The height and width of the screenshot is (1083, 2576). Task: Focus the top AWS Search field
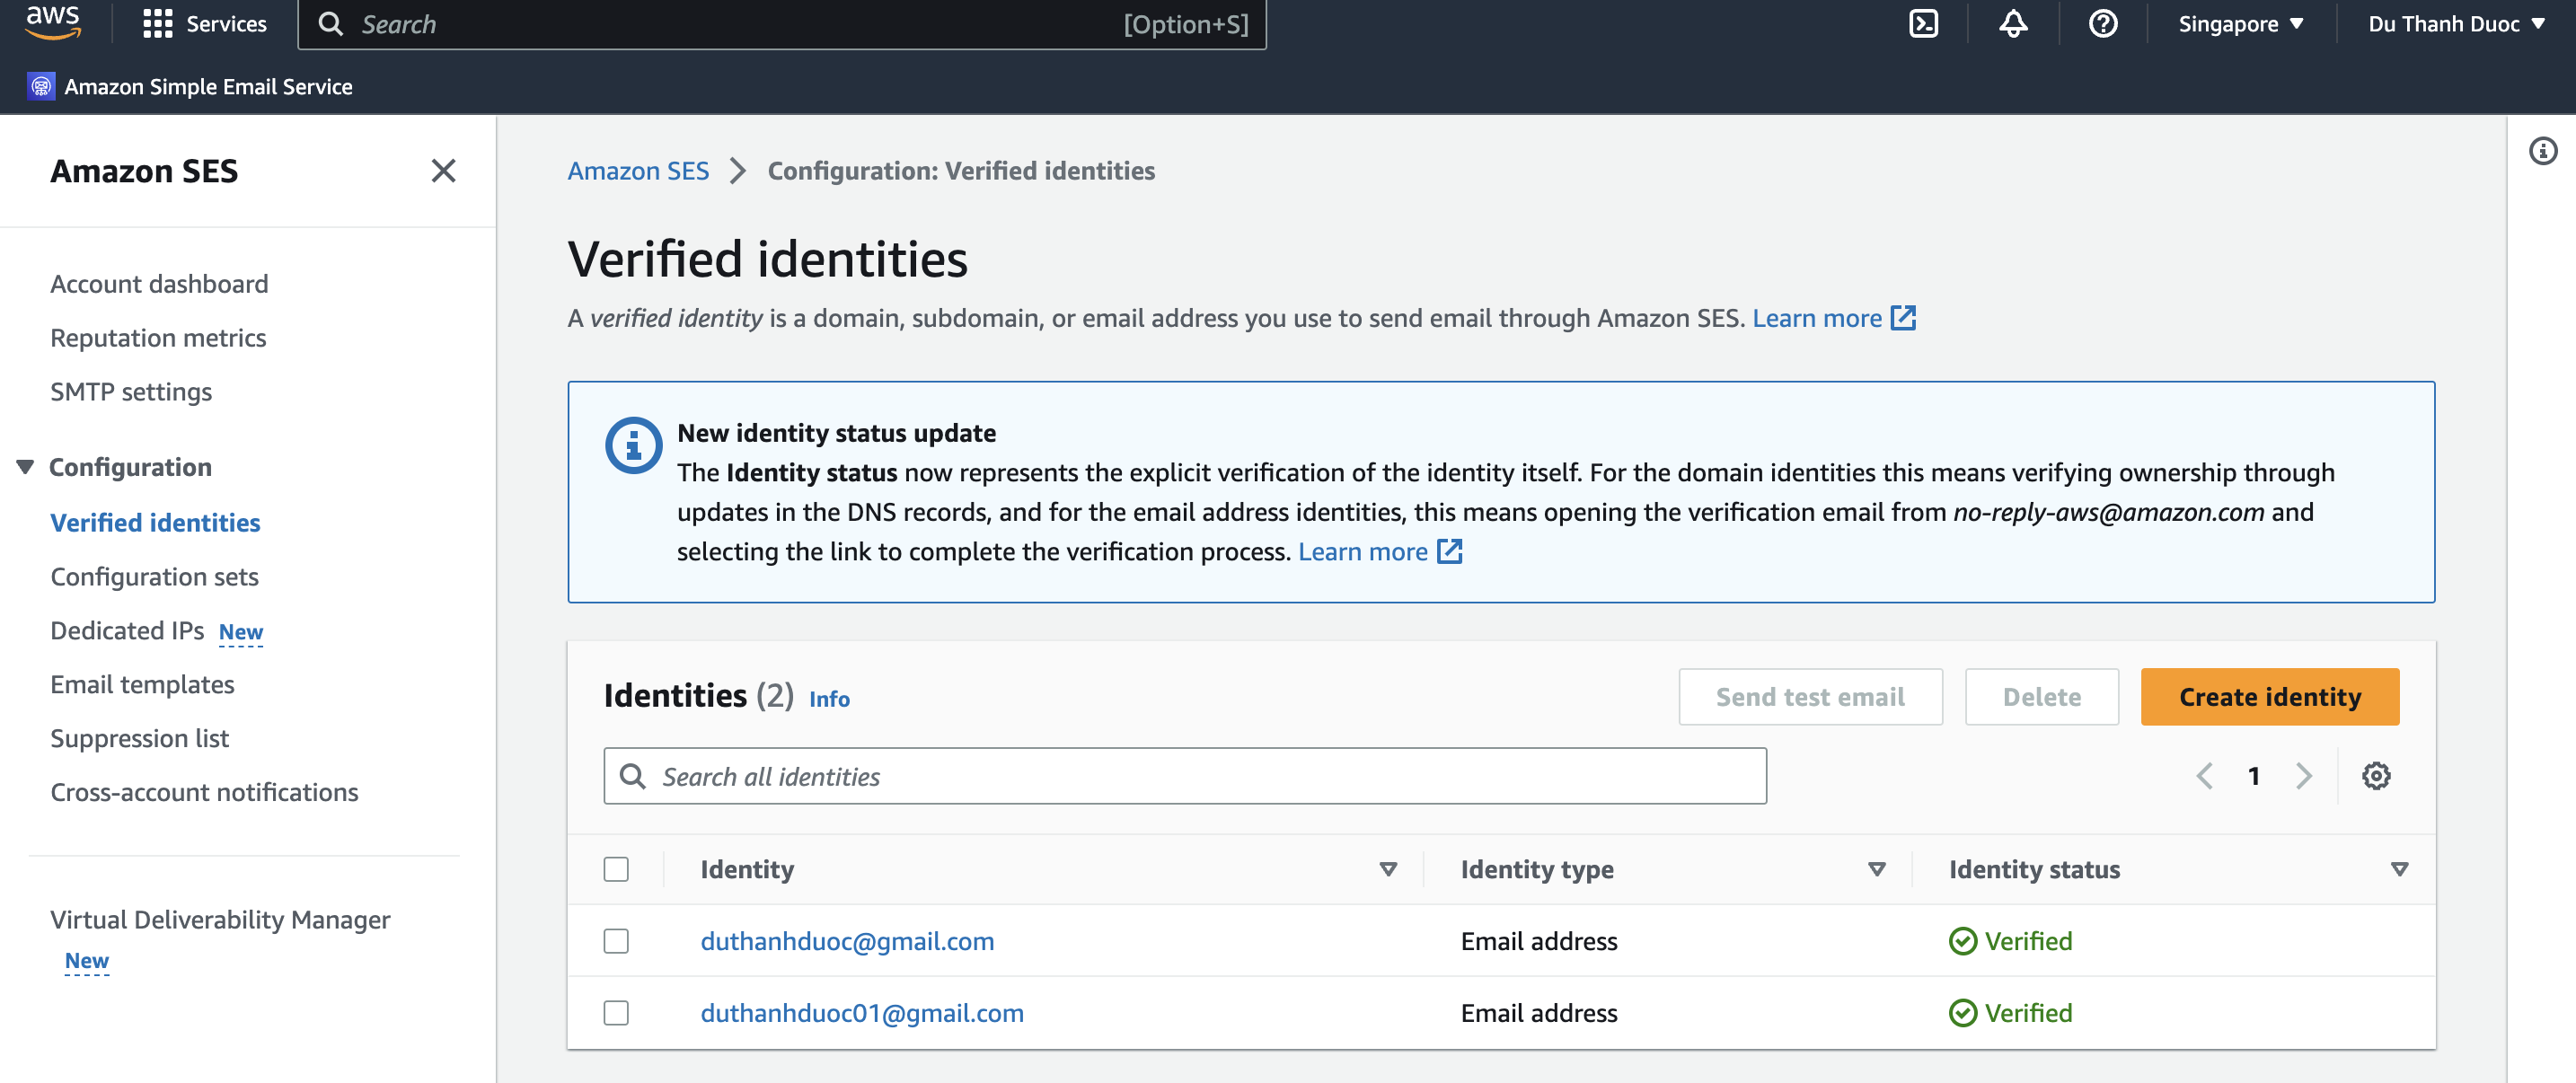[782, 24]
